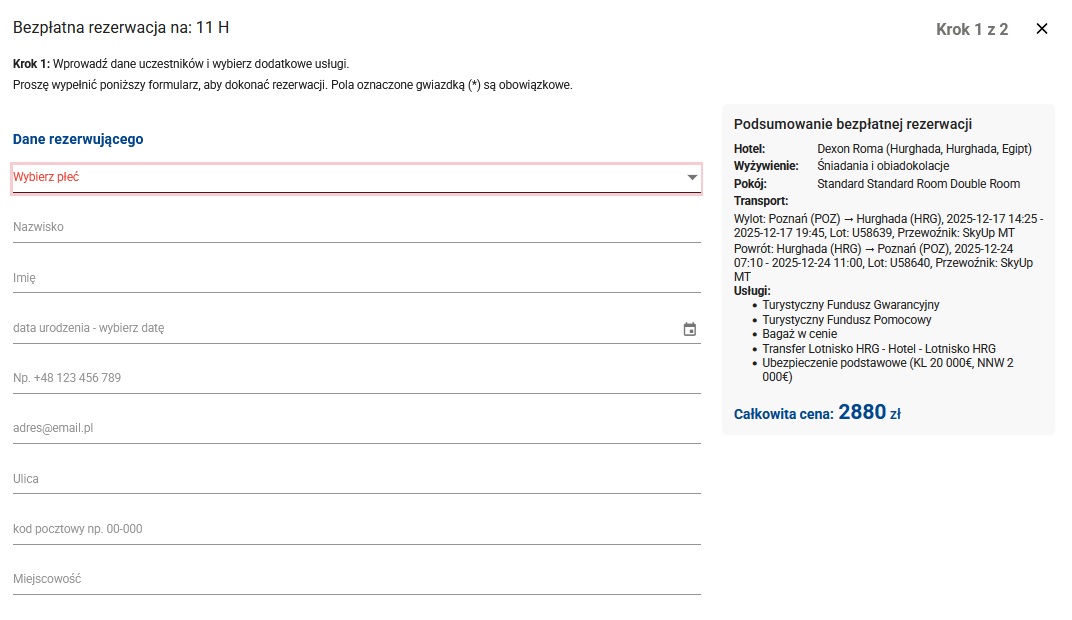
Task: Select the 'data urodzenia' date field
Action: pos(340,328)
